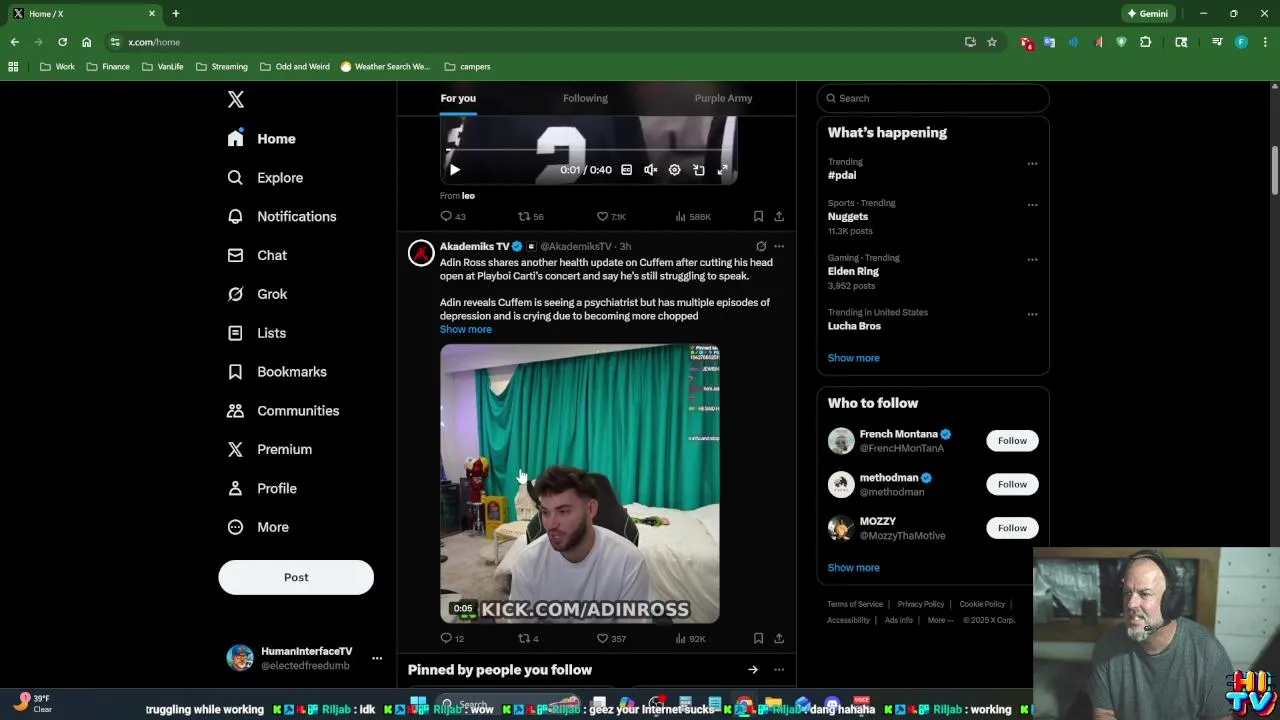Play the Adin Ross video thumbnail

[x=580, y=484]
